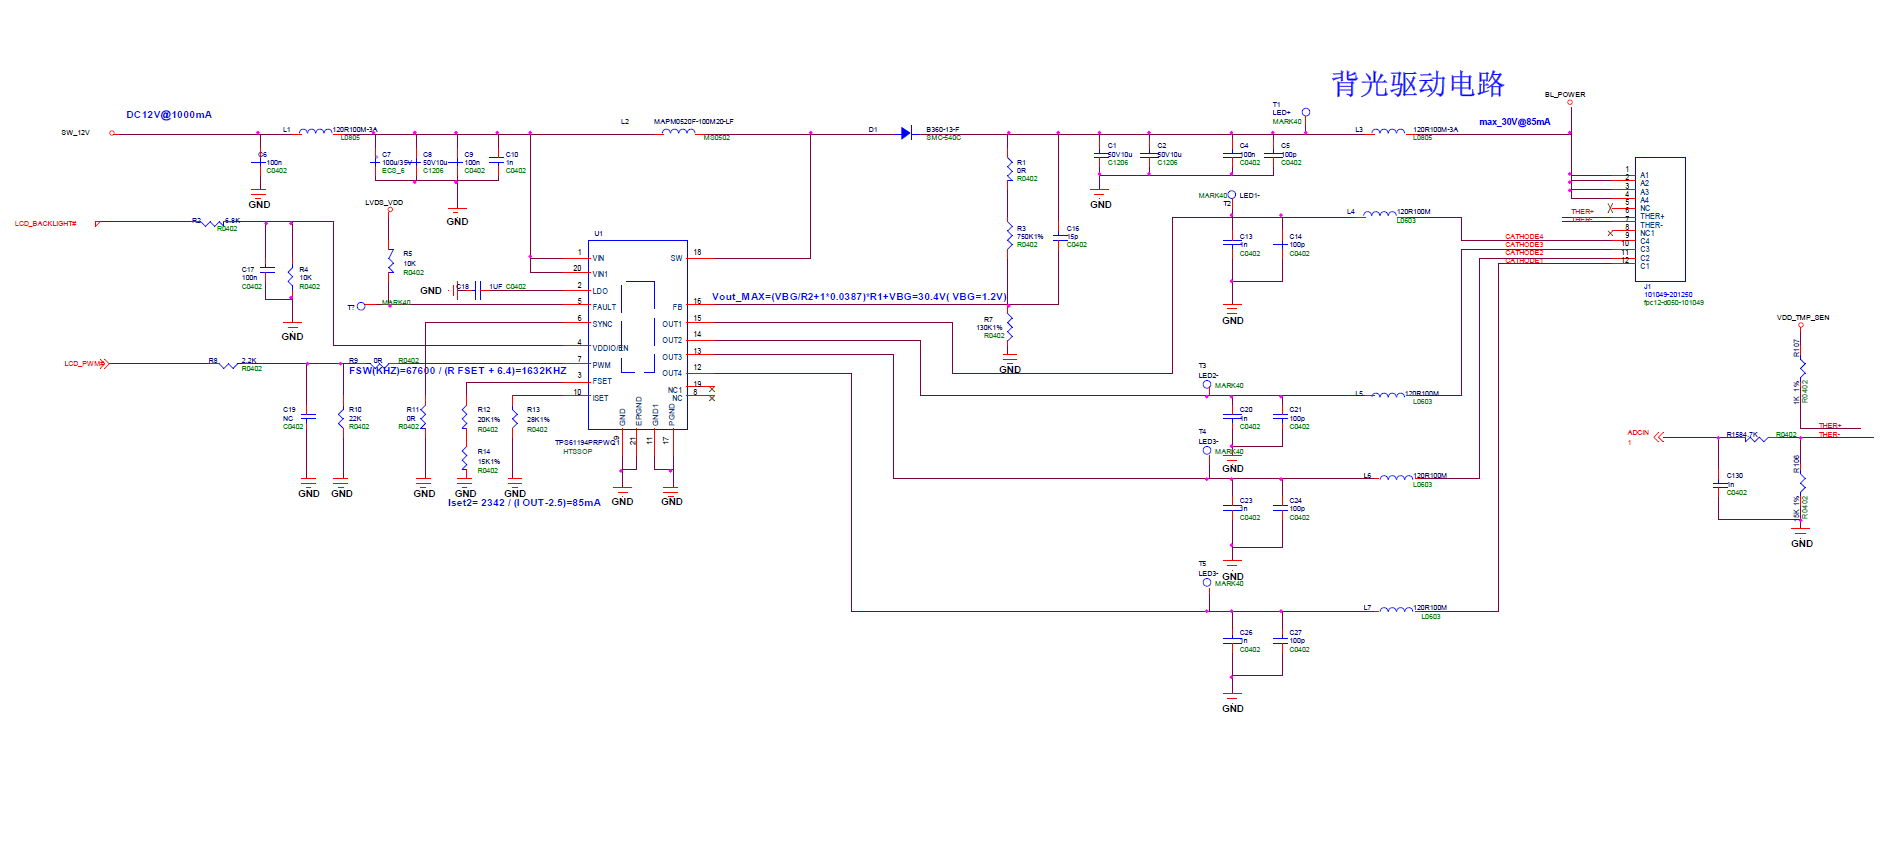Select the BL_POWER net label

(1565, 95)
